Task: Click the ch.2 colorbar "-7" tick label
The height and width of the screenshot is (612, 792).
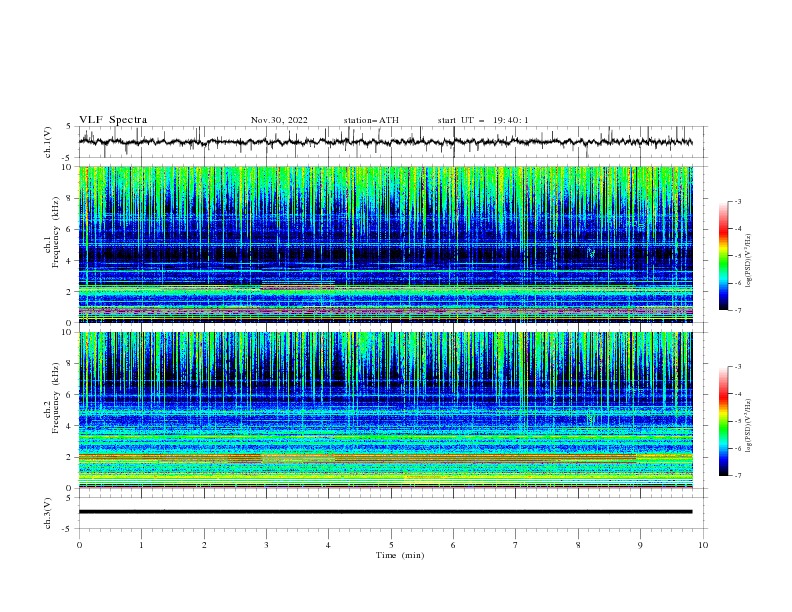Action: [x=738, y=475]
